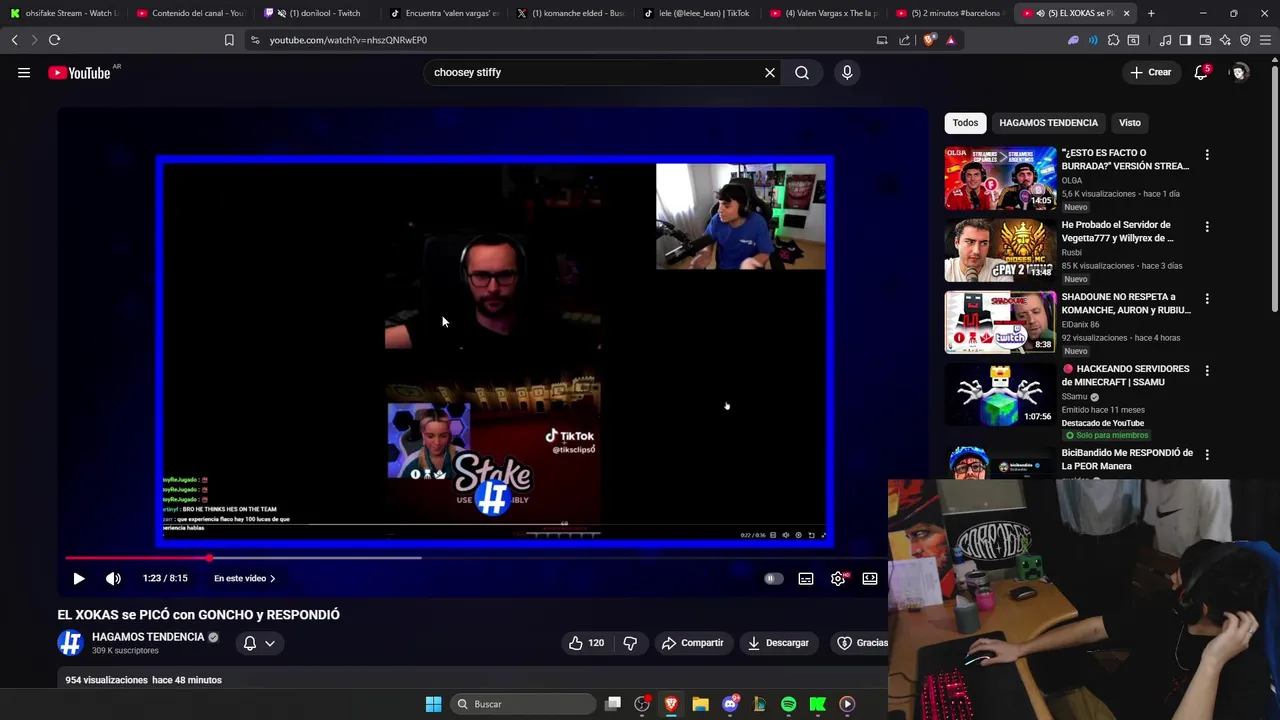The height and width of the screenshot is (720, 1280).
Task: Open OBS Studio from the taskbar
Action: (642, 704)
